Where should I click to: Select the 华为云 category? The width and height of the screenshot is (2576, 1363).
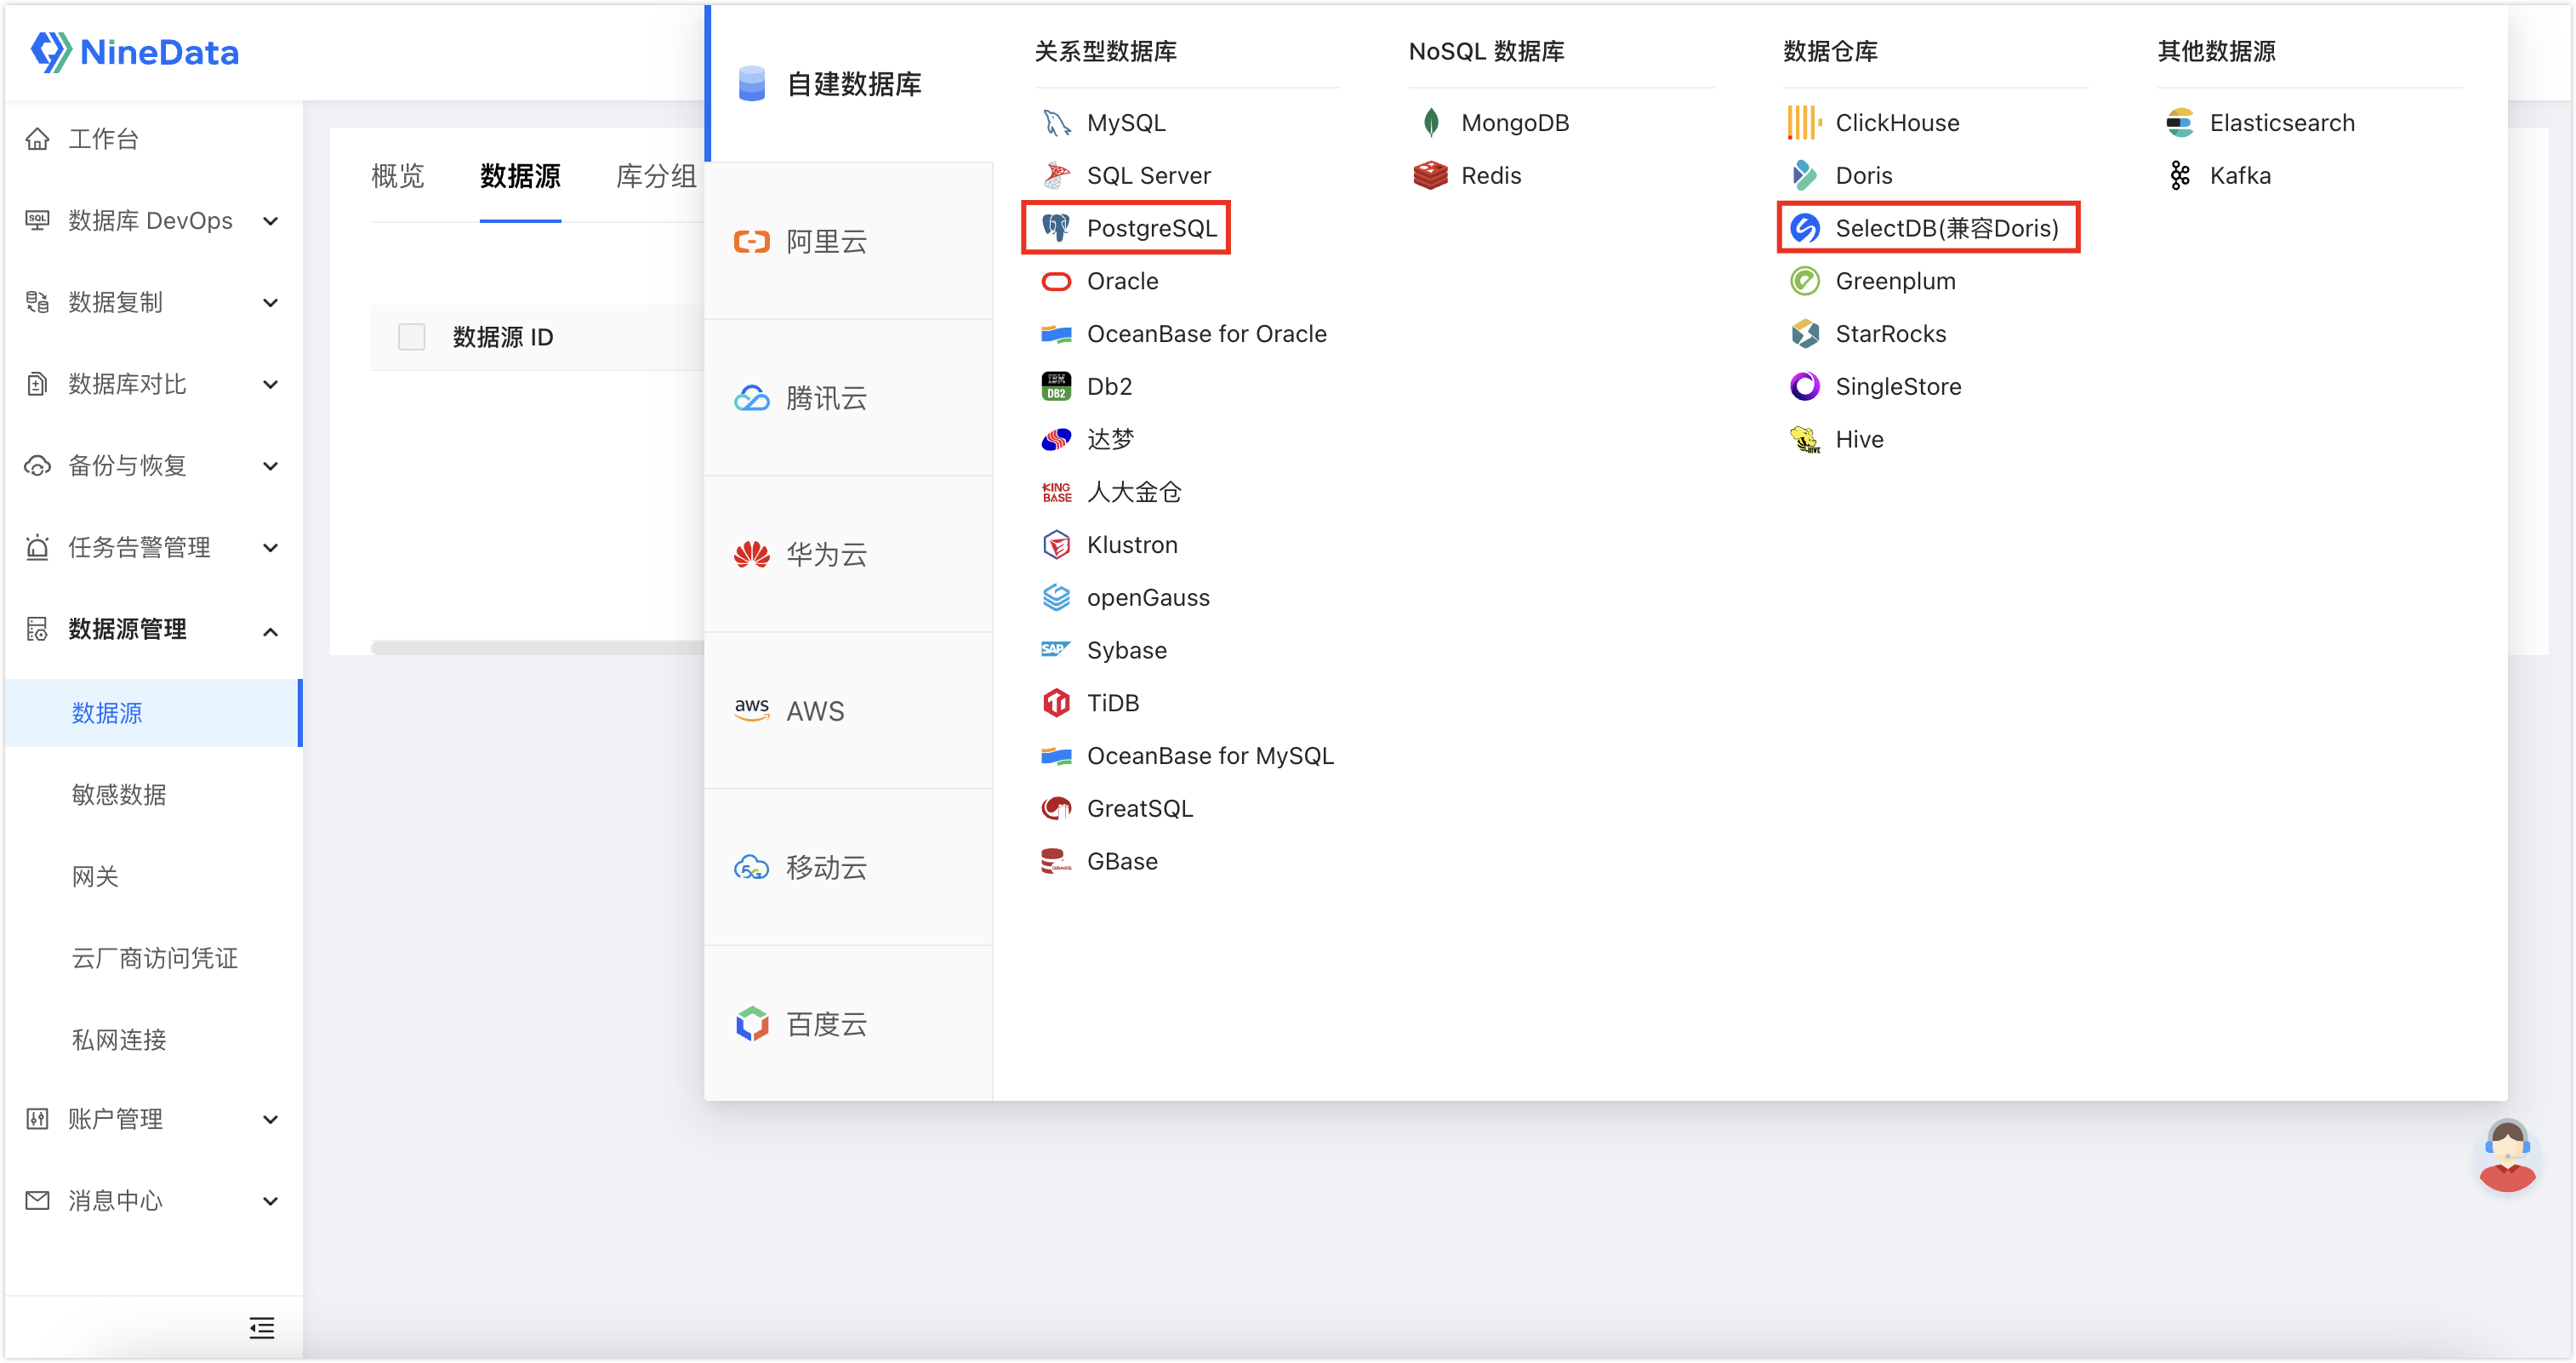849,554
